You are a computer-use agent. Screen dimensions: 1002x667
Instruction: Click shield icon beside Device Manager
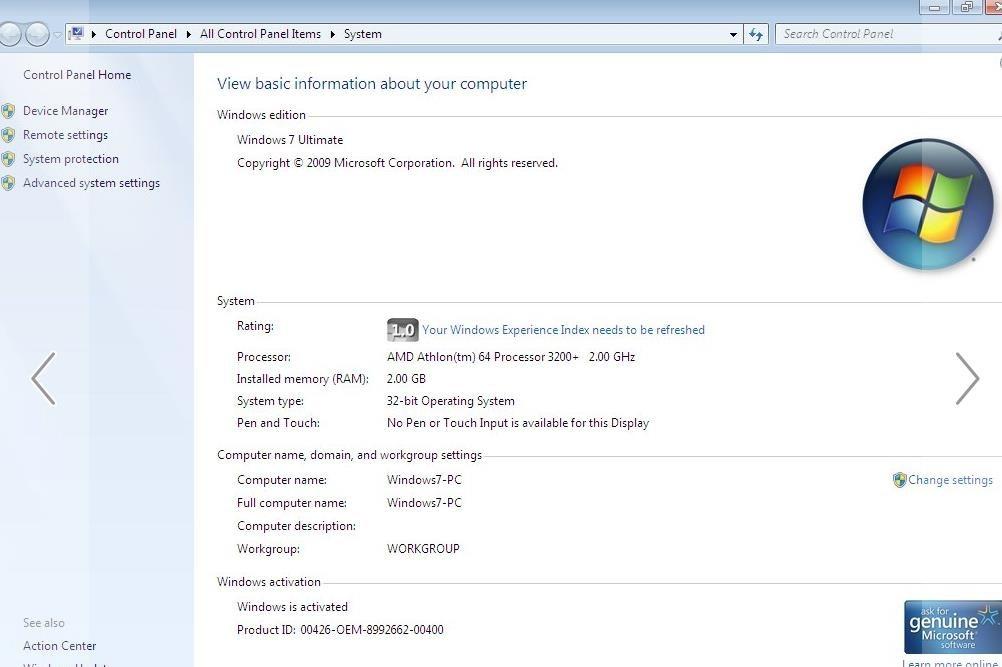[x=8, y=111]
